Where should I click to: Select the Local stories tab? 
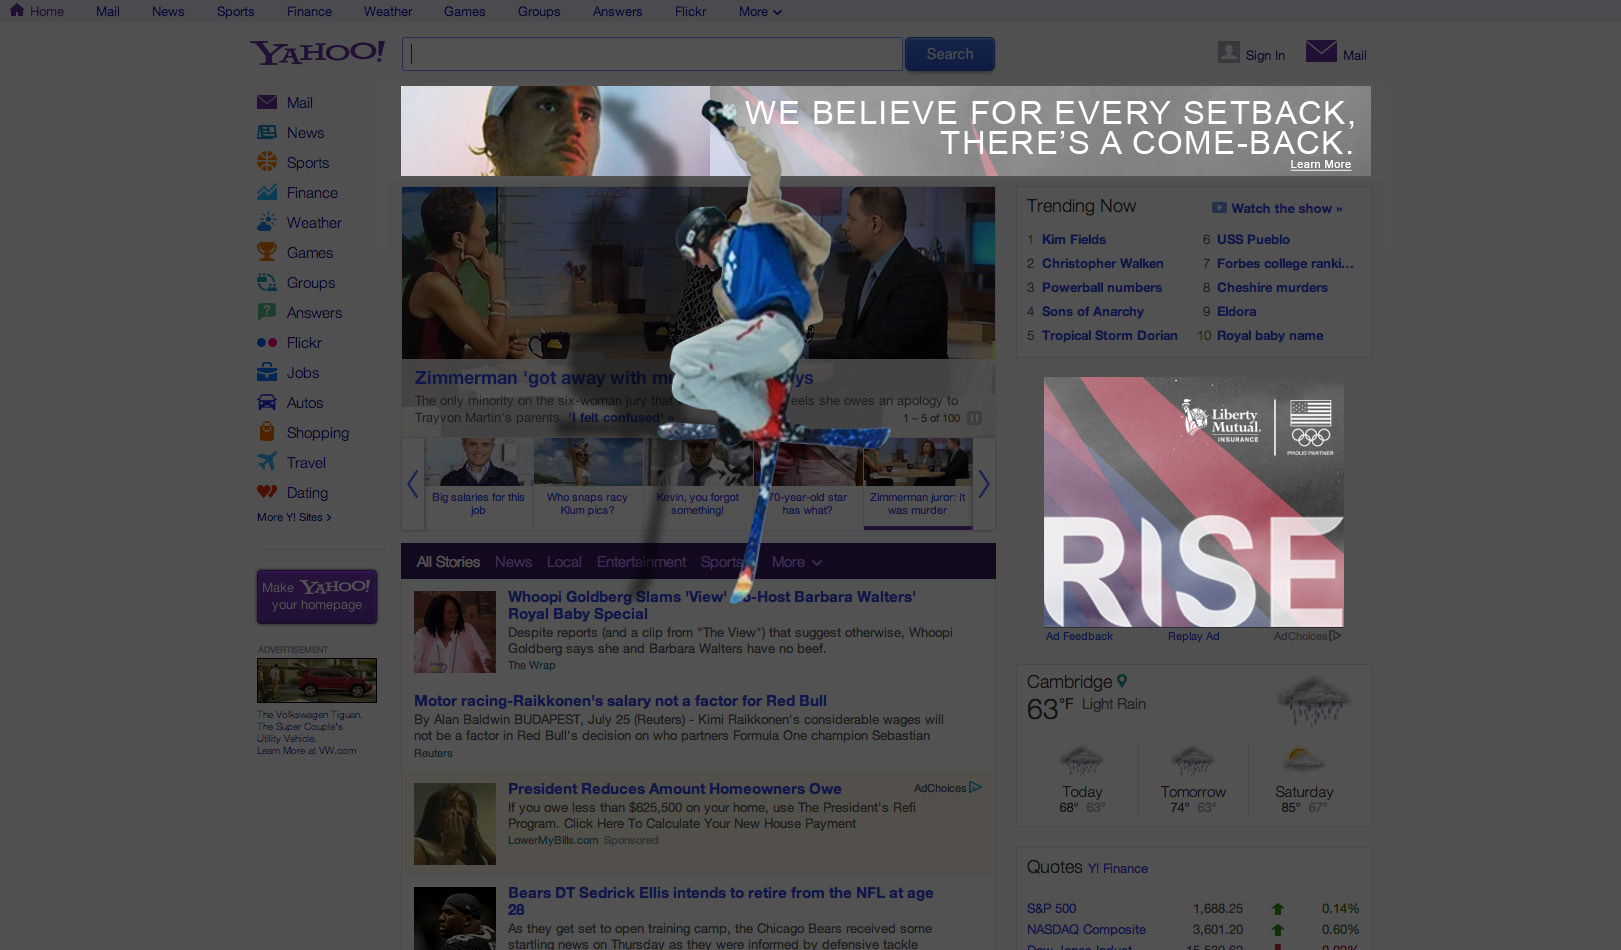(564, 562)
